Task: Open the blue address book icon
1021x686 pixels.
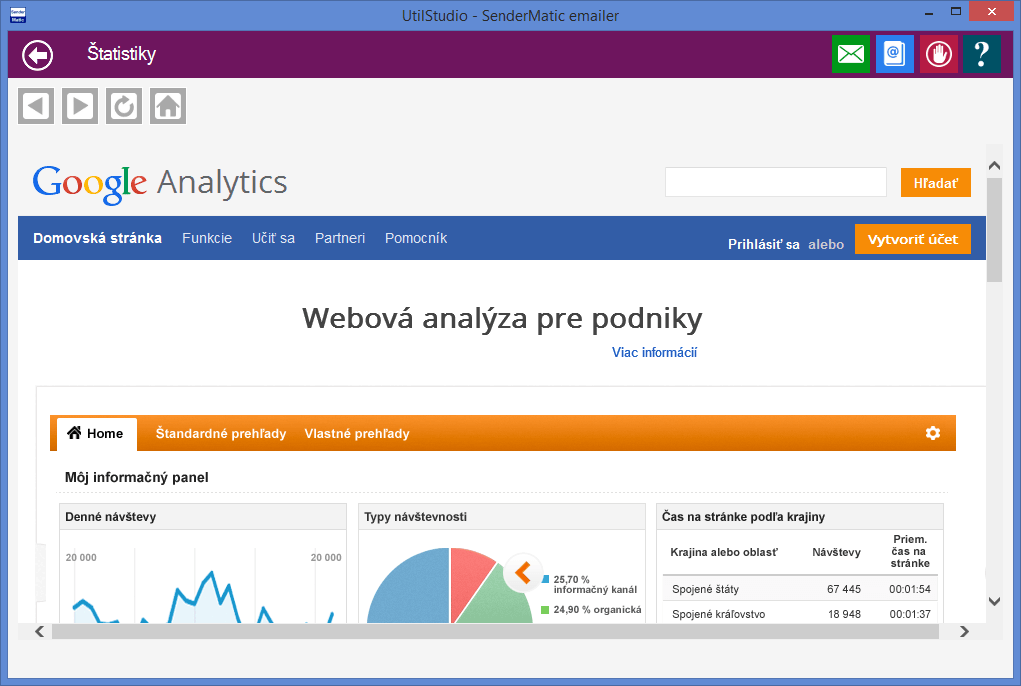Action: pyautogui.click(x=895, y=54)
